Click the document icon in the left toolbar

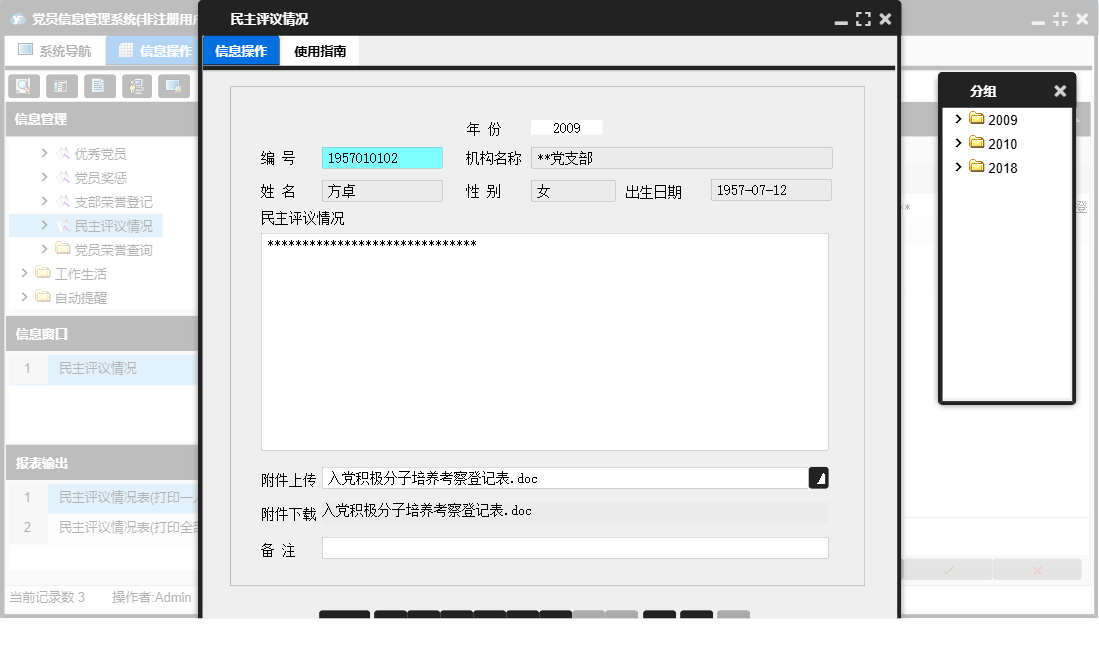[101, 86]
